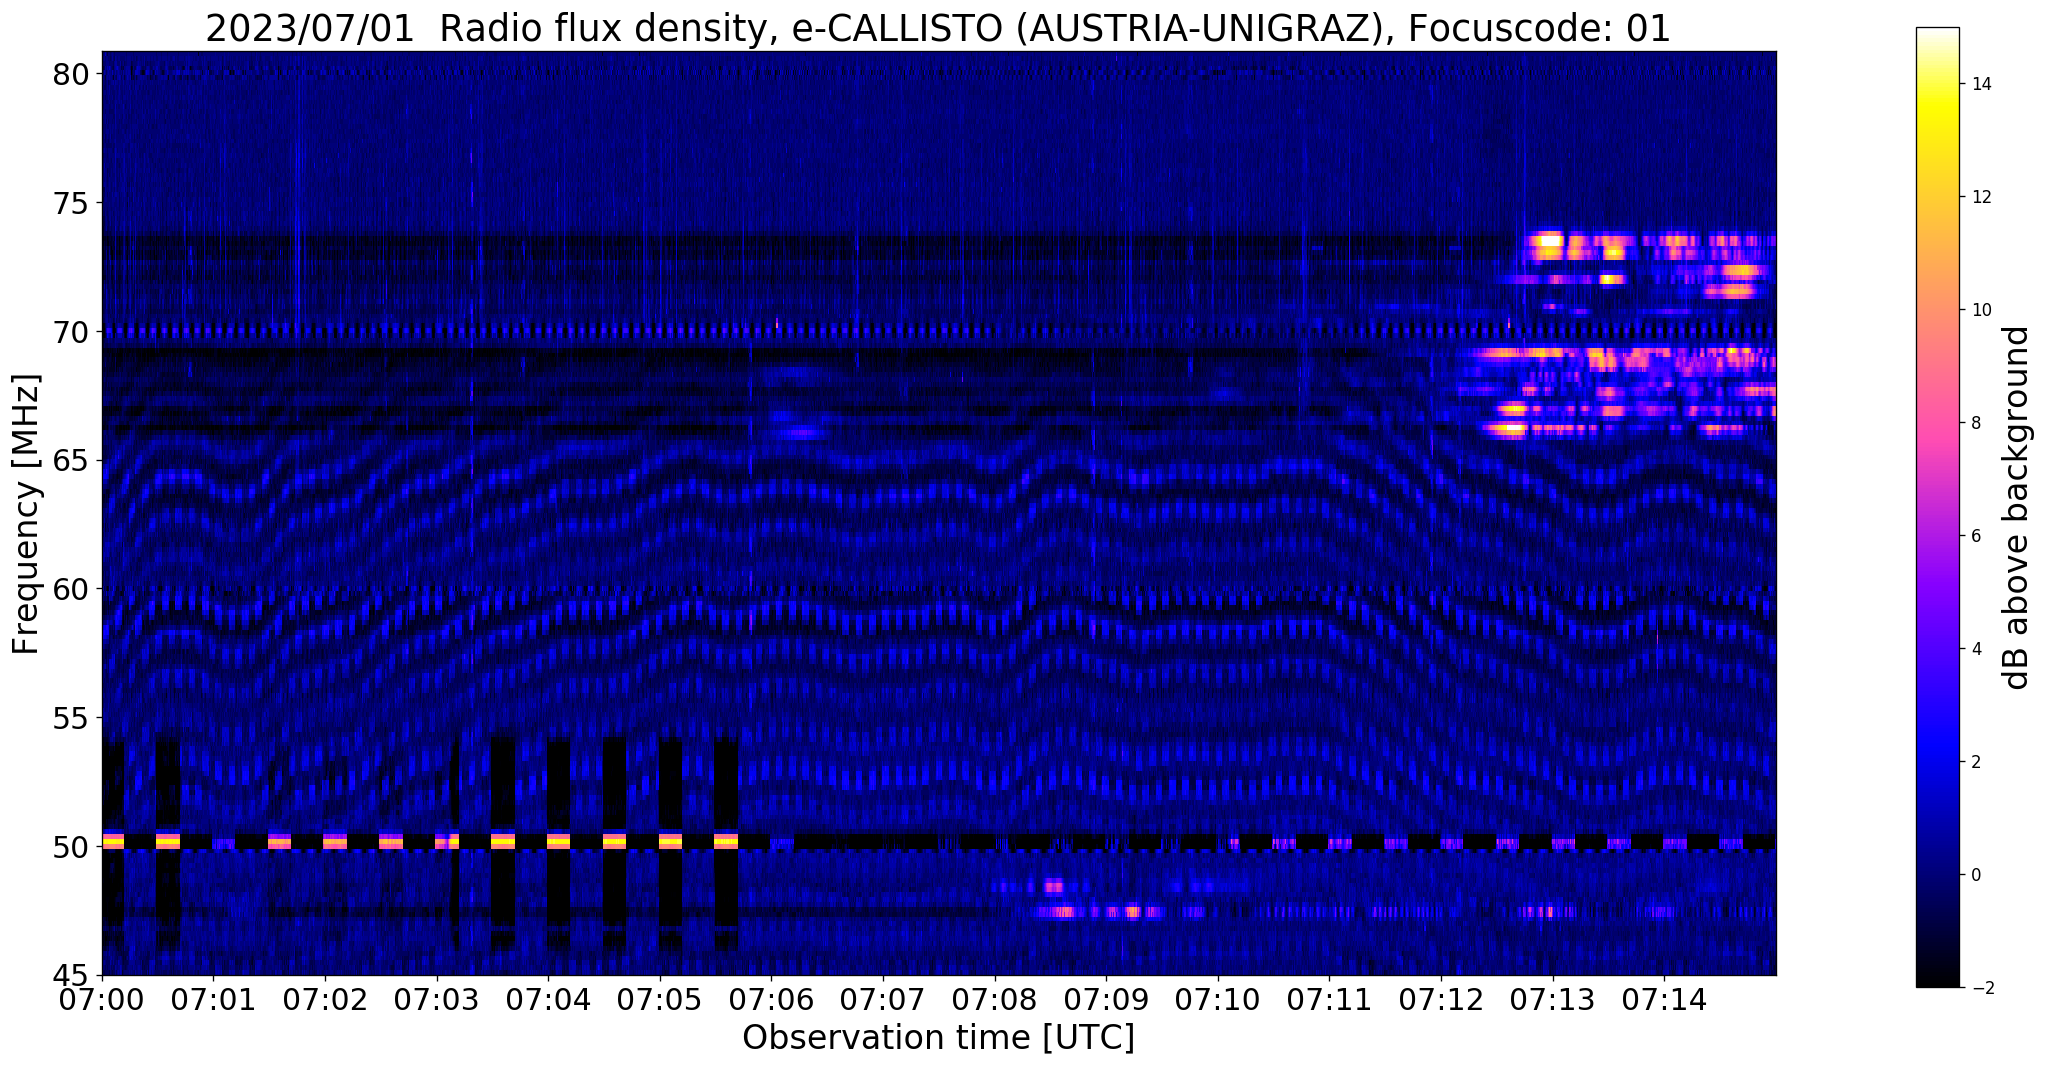The height and width of the screenshot is (1067, 2047).
Task: Click the colorbar tick value 8
Action: pos(1975,423)
